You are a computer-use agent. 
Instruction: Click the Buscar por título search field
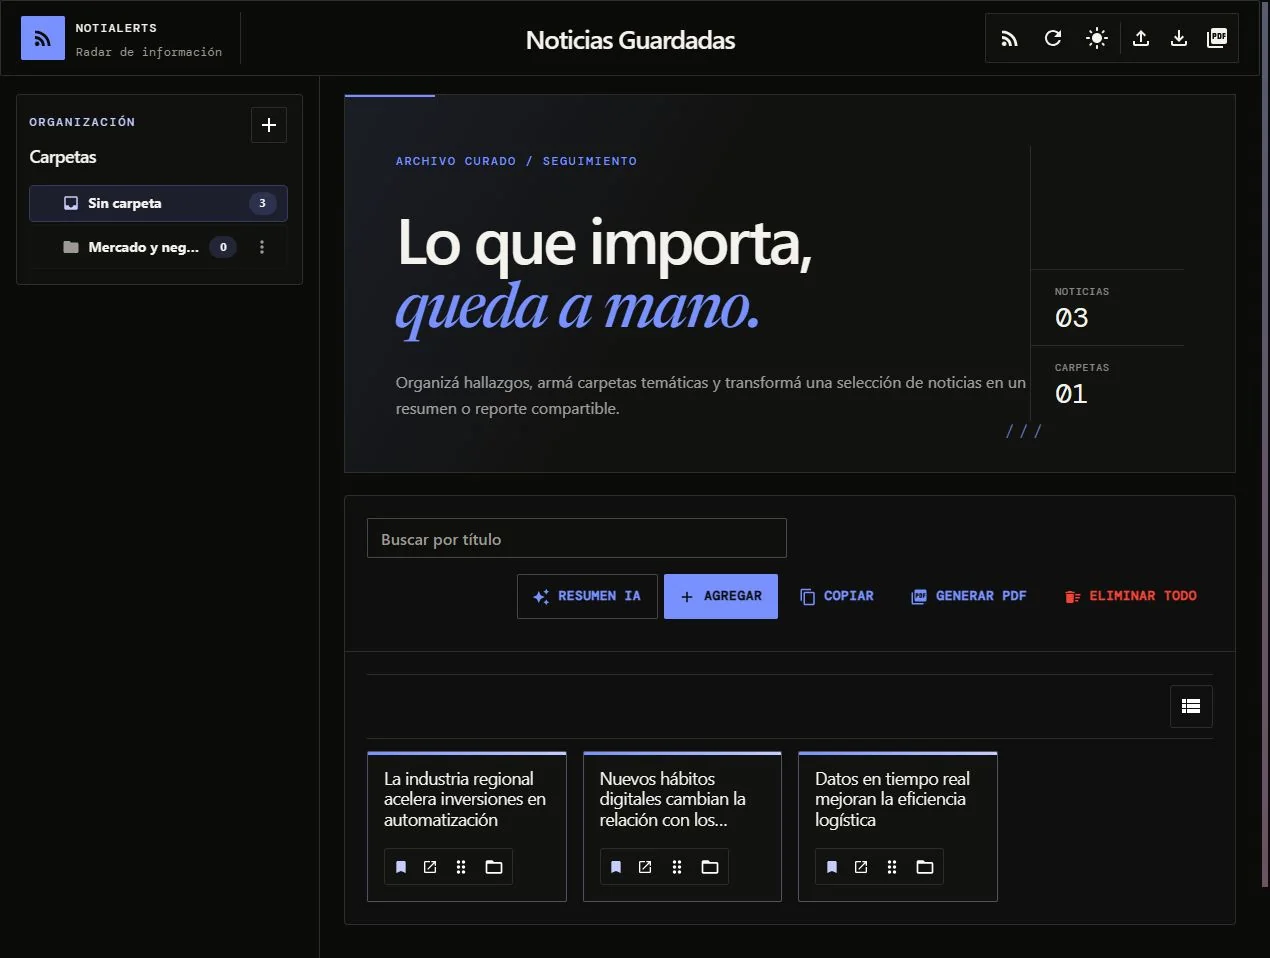click(x=577, y=538)
